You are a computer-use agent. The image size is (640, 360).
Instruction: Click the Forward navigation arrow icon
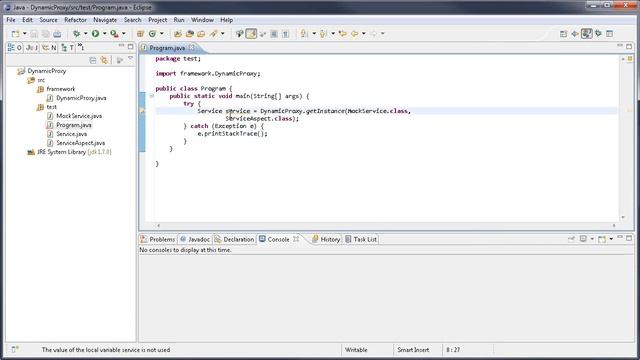coord(373,33)
